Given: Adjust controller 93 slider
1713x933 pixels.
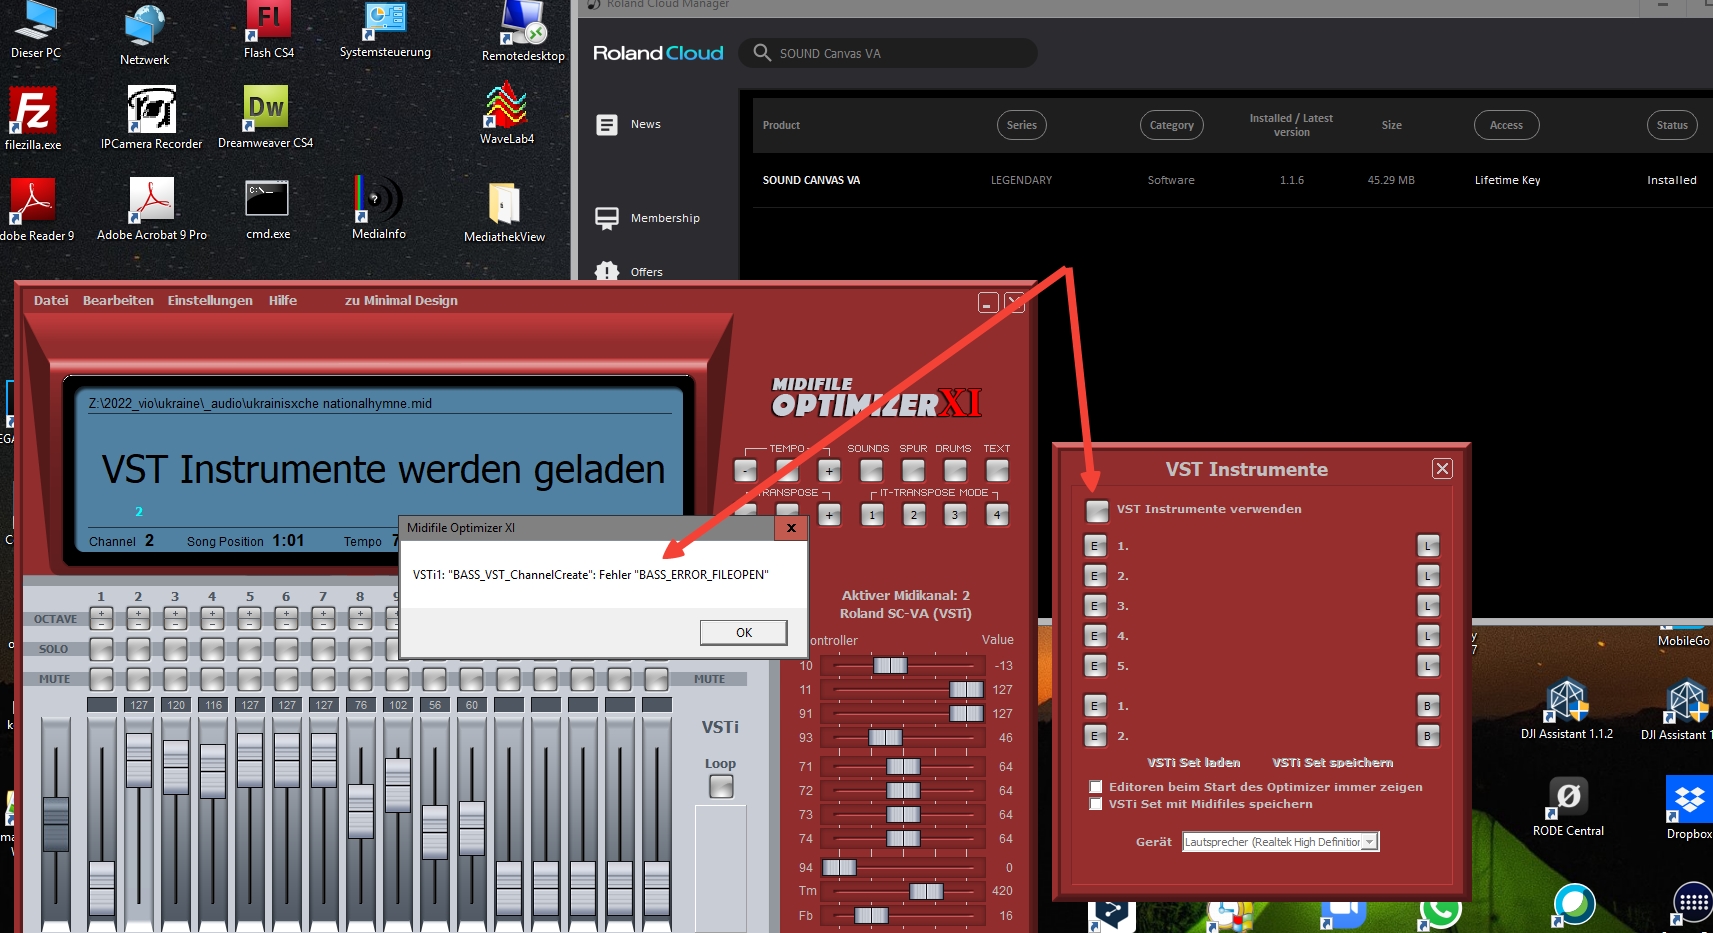Looking at the screenshot, I should pyautogui.click(x=885, y=737).
